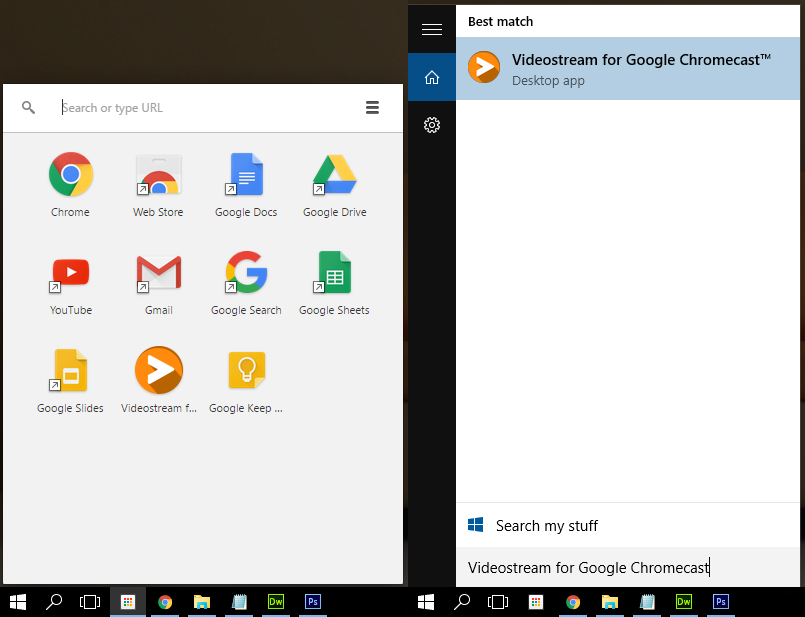Screen dimensions: 805x617
Task: Click the 'Search or type URL' field
Action: 200,108
